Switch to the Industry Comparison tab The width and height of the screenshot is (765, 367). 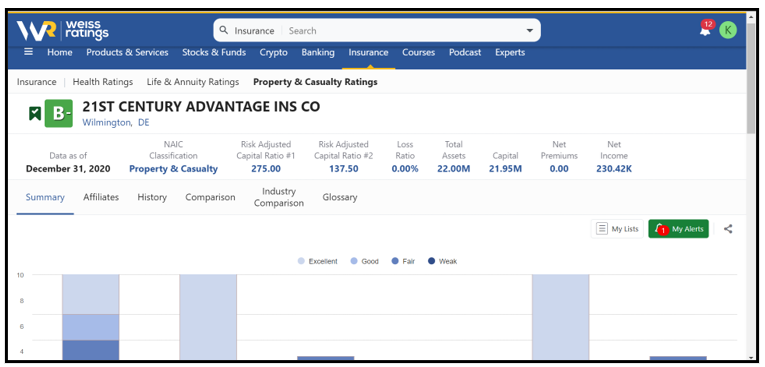[x=279, y=197]
